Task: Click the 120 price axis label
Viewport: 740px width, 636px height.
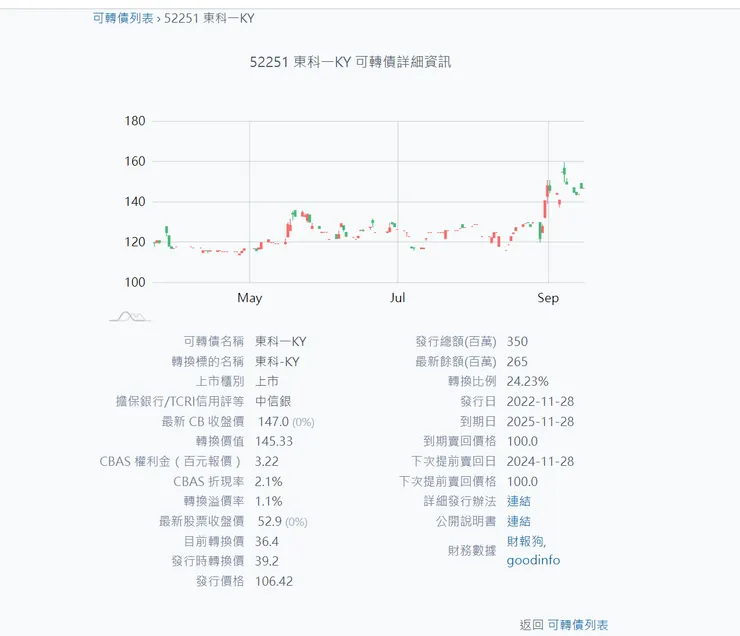Action: 135,242
